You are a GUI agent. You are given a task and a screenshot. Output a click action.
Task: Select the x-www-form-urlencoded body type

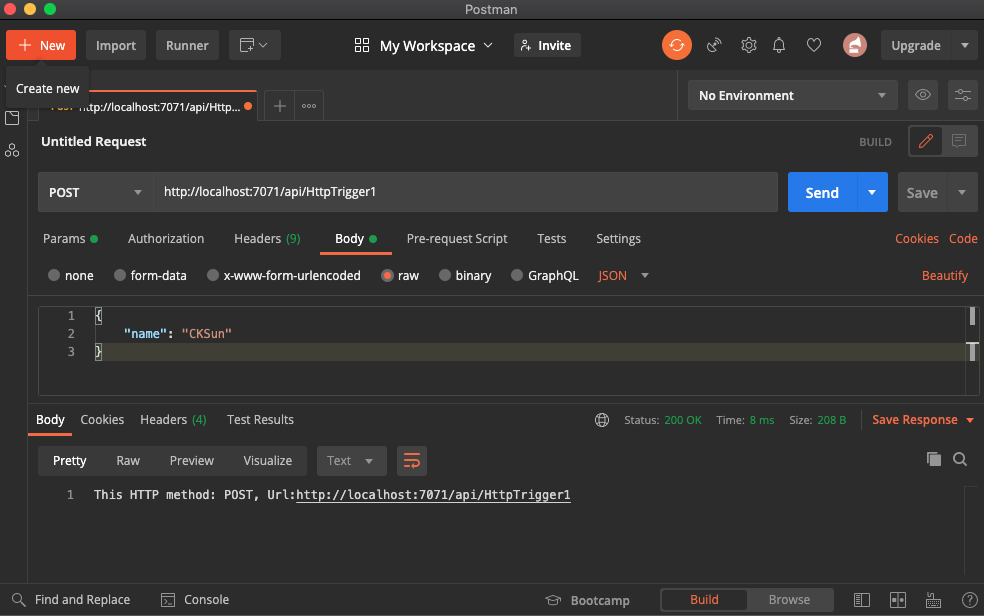tap(284, 275)
